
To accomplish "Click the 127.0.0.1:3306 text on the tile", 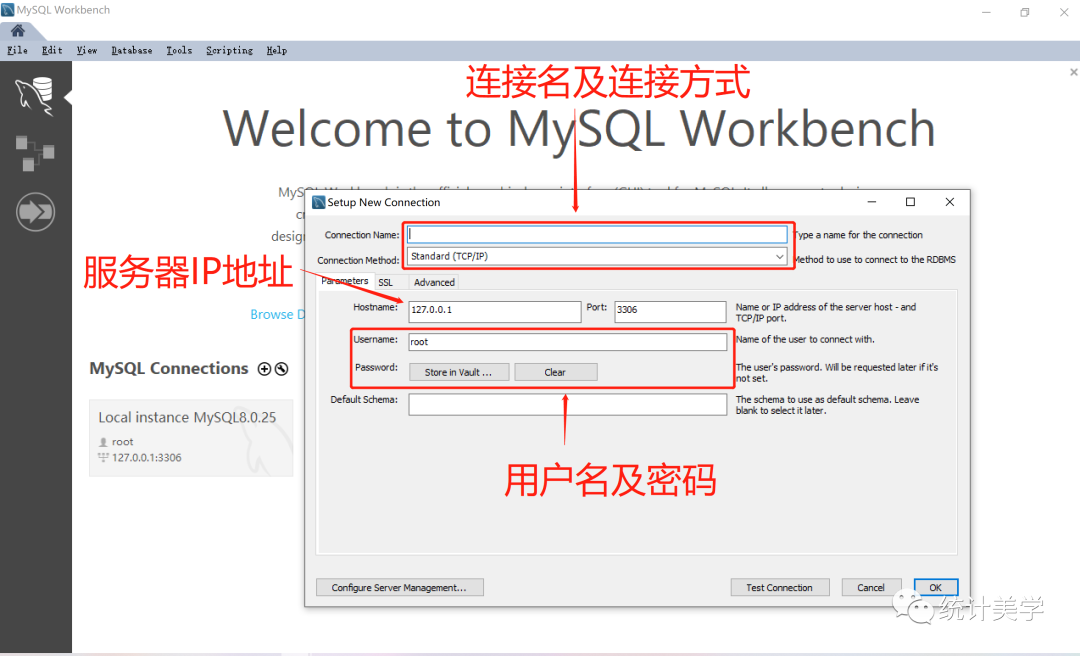I will tap(147, 458).
